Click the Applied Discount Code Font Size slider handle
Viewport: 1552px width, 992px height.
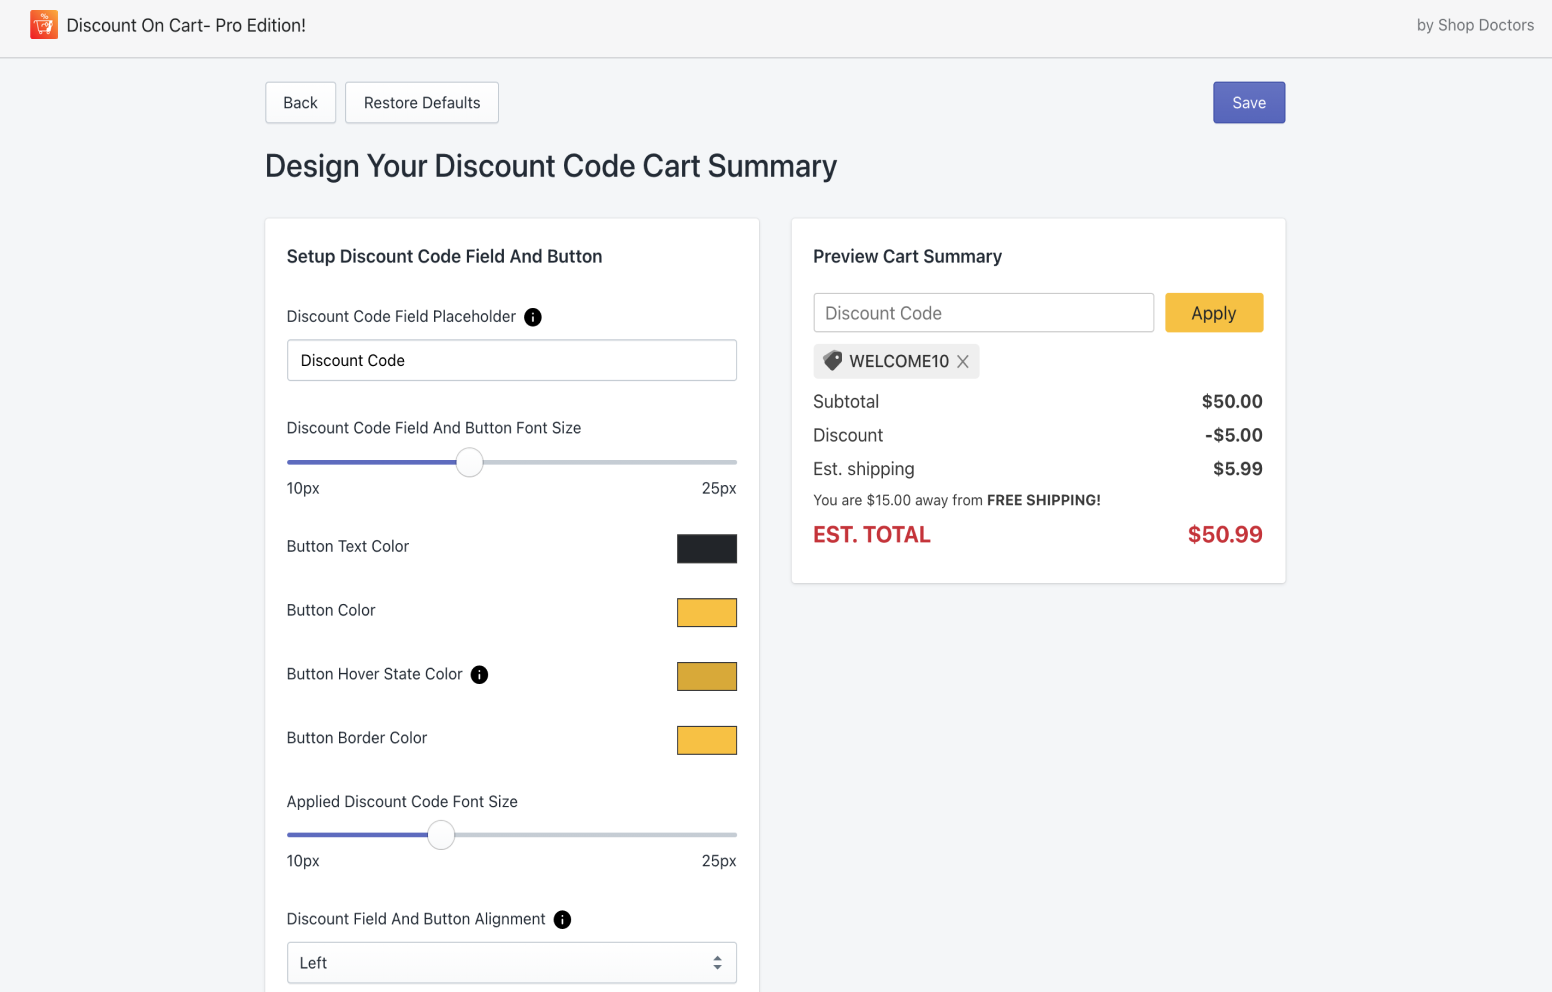[441, 835]
